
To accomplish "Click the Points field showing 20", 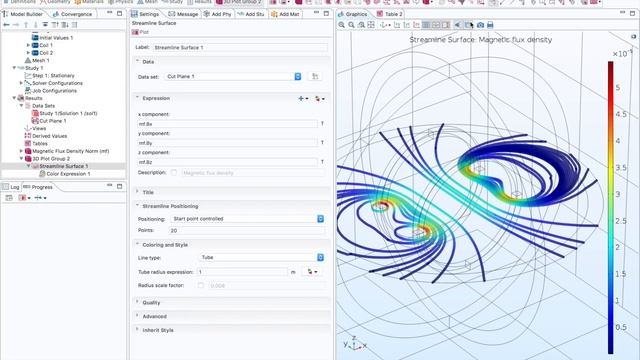I will tap(247, 230).
